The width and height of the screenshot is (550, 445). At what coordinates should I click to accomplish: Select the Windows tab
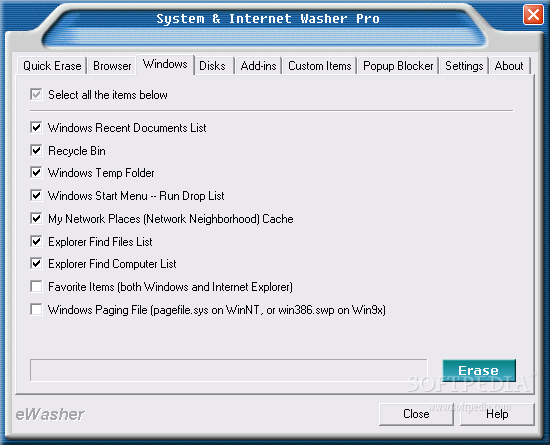point(165,64)
